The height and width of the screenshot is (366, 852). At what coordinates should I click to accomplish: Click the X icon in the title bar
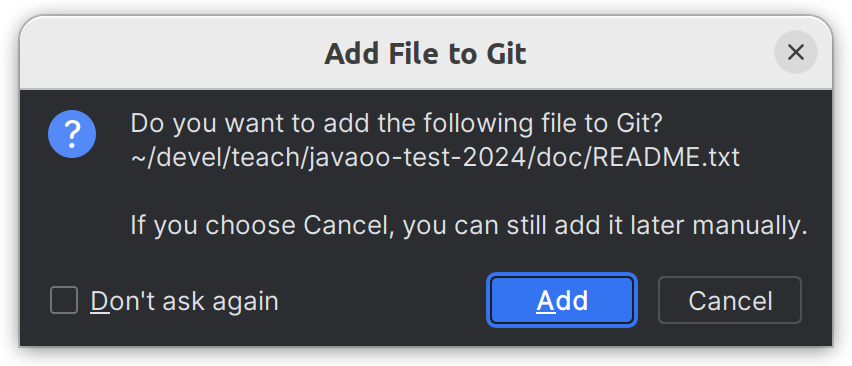tap(795, 52)
